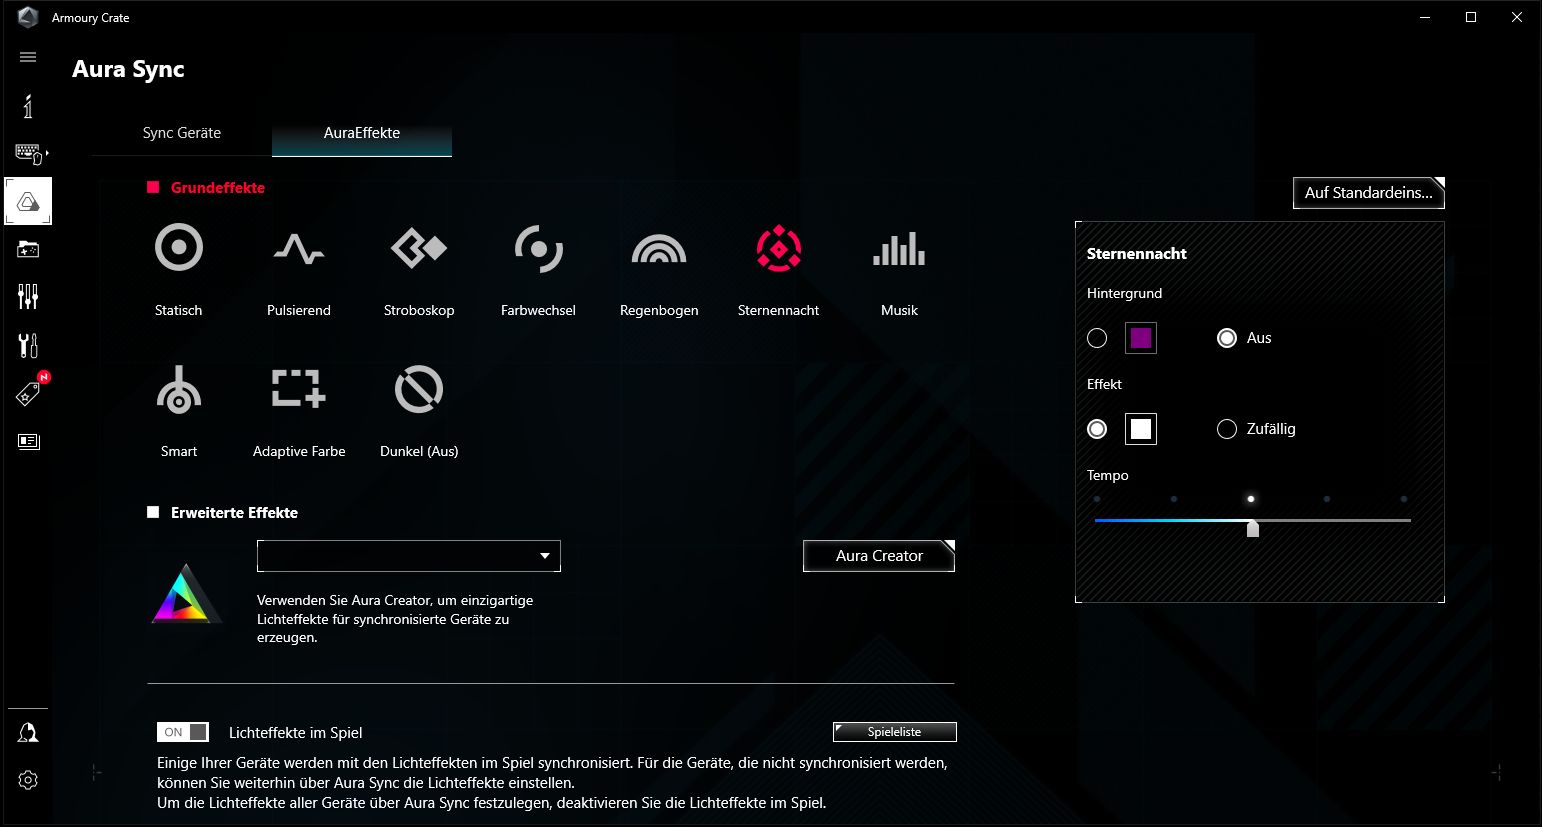Choose the Musik effect icon
The height and width of the screenshot is (827, 1542).
point(899,249)
